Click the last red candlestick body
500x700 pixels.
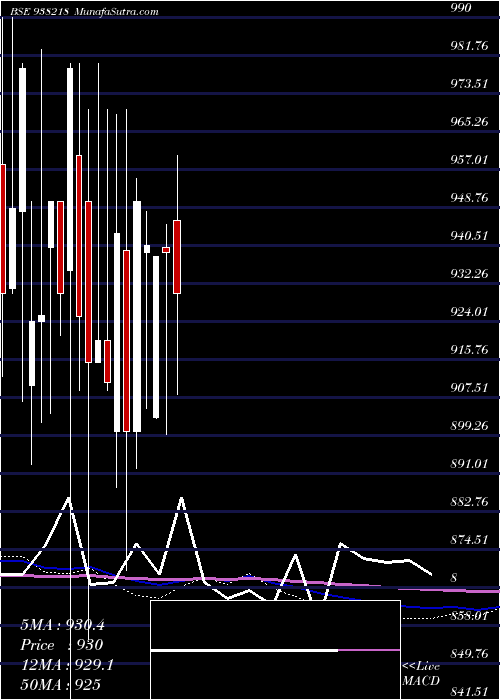click(x=177, y=257)
